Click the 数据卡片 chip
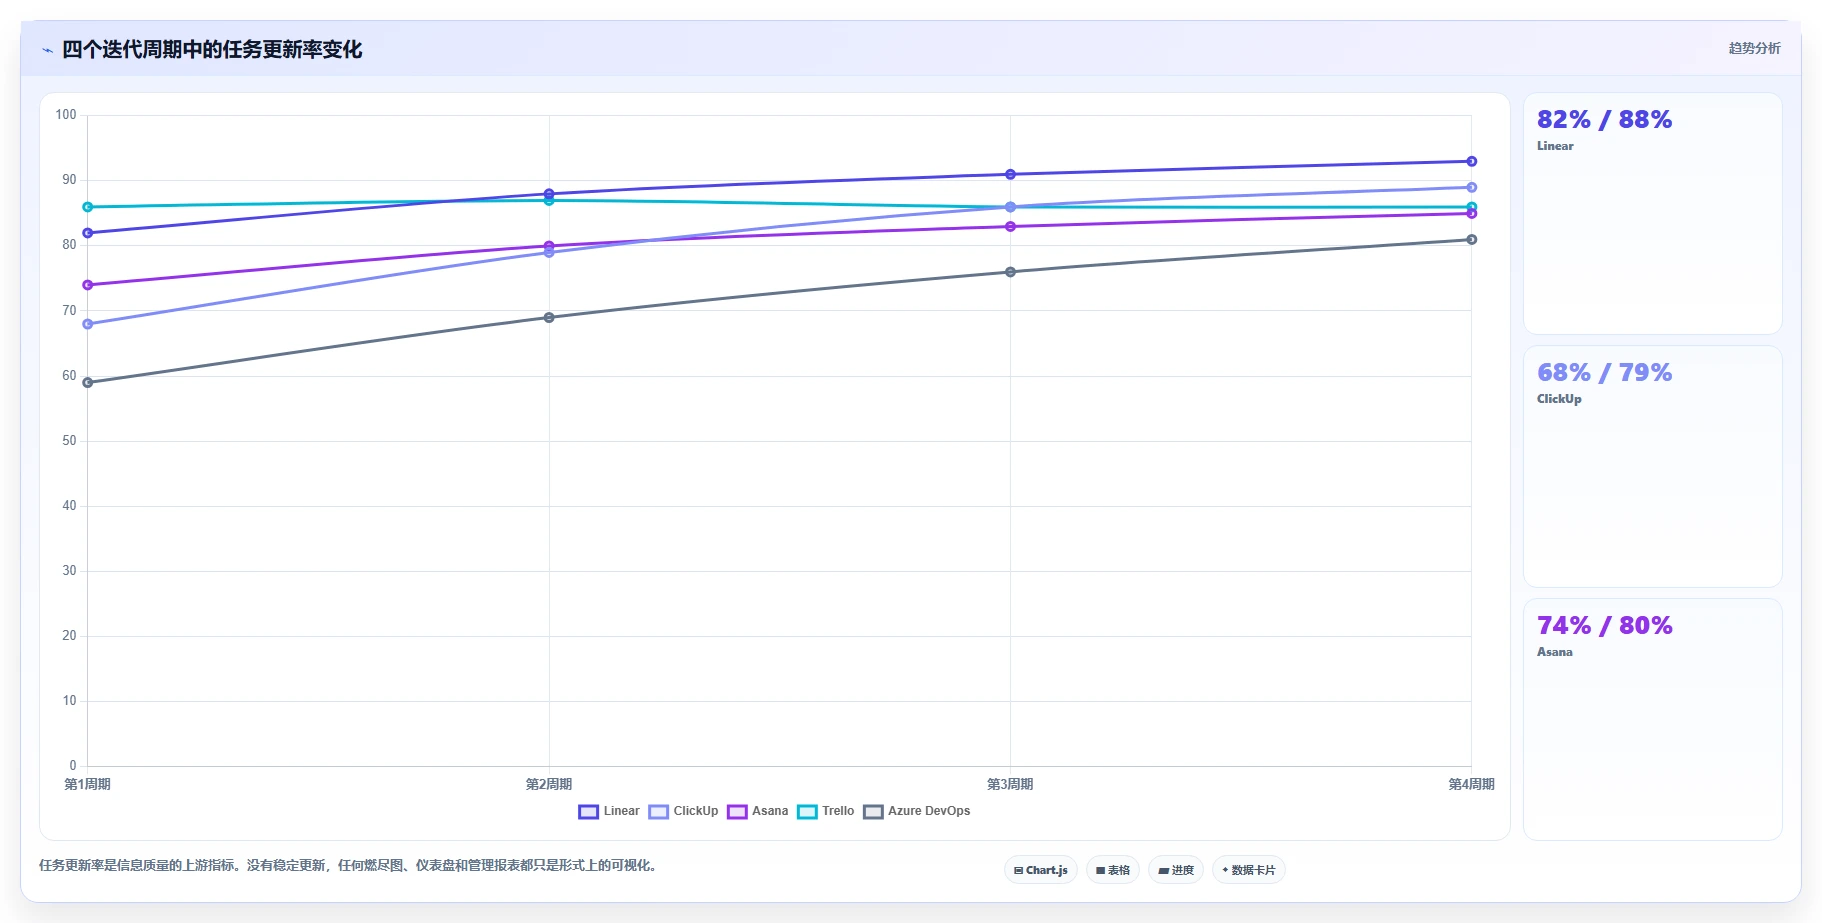Screen dimensions: 1822x923 click(1248, 870)
